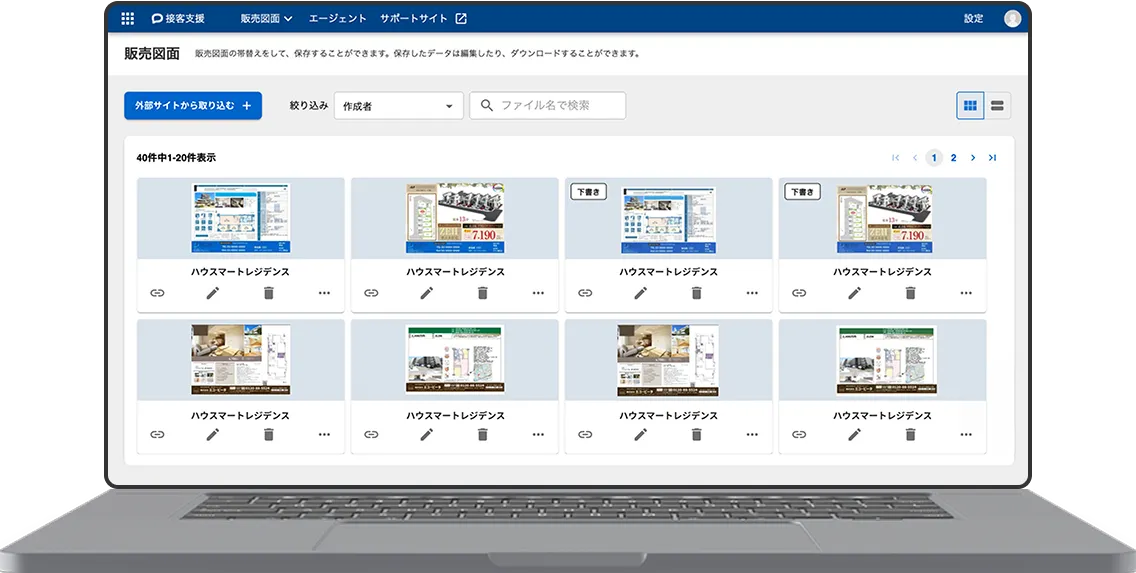
Task: Open bottom-row second card's green flyer thumbnail
Action: [455, 360]
